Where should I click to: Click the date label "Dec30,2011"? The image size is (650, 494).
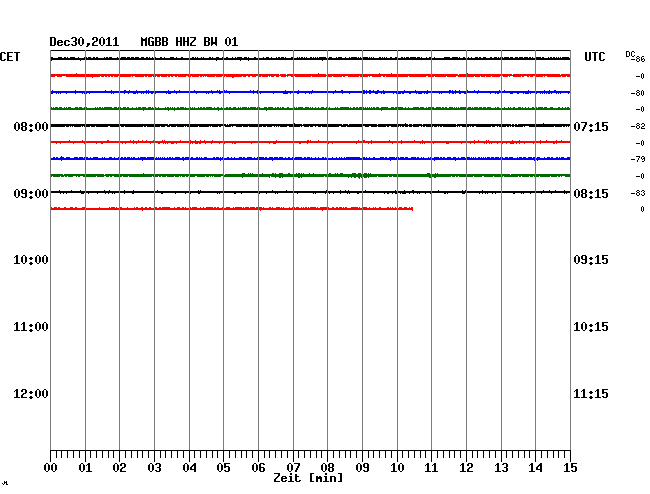tap(84, 42)
